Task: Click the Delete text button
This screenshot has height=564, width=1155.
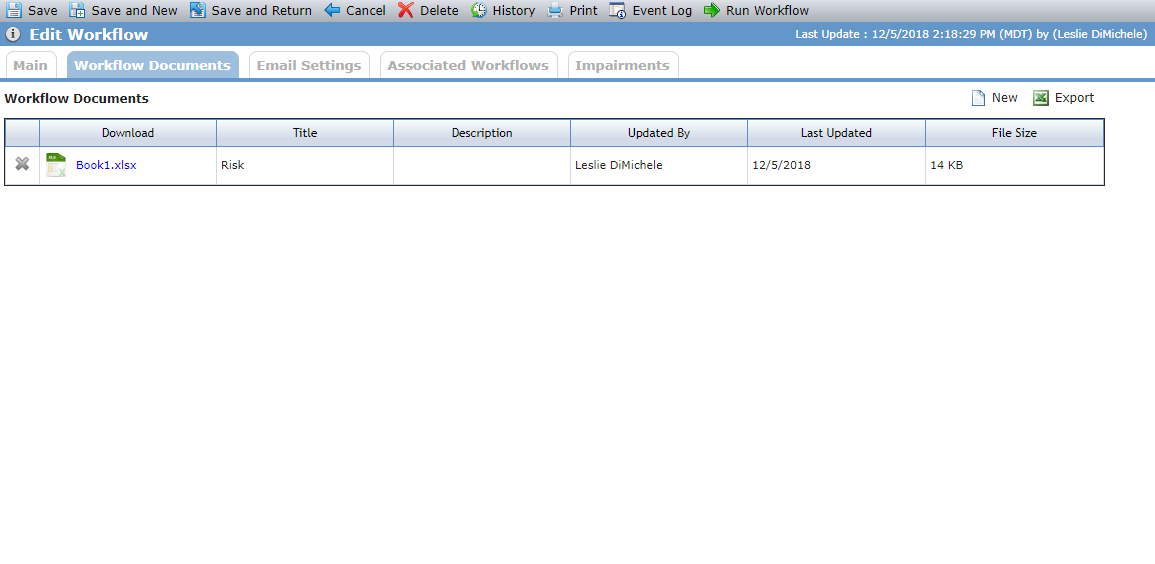Action: point(440,10)
